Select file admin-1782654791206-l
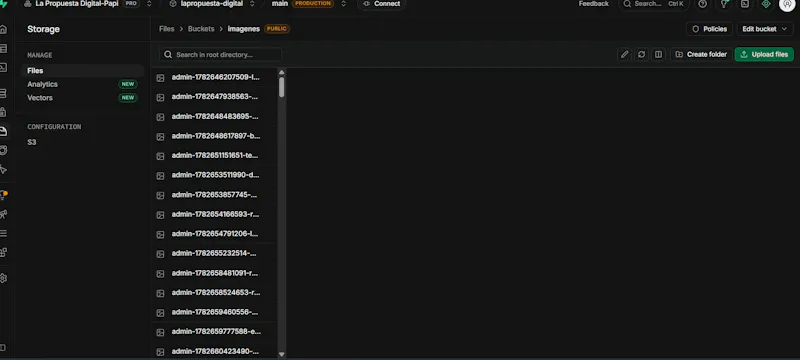 coord(214,234)
